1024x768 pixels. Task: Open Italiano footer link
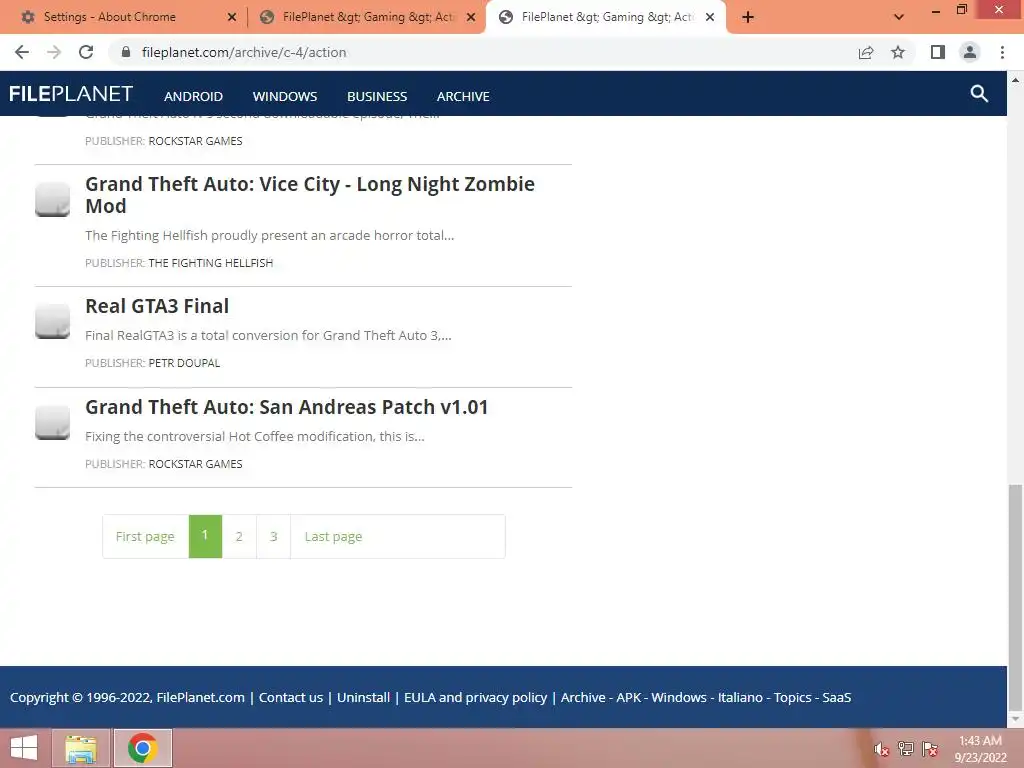(x=740, y=697)
